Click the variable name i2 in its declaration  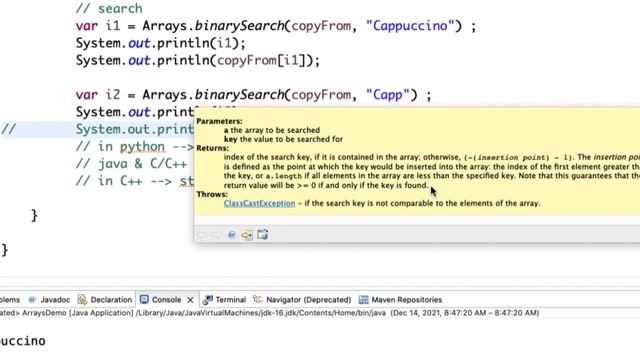coord(113,95)
